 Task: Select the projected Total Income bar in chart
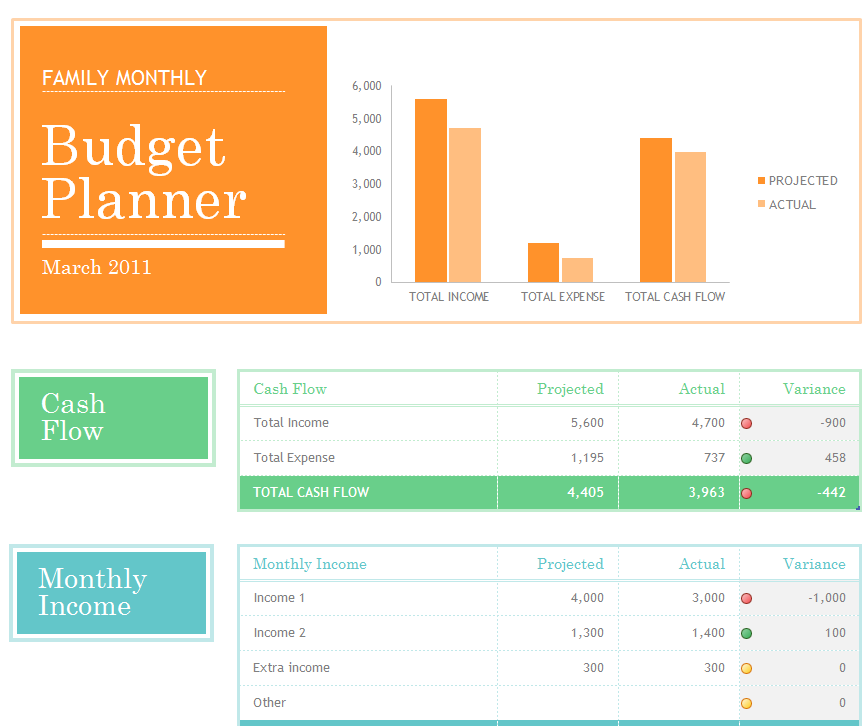[x=431, y=190]
